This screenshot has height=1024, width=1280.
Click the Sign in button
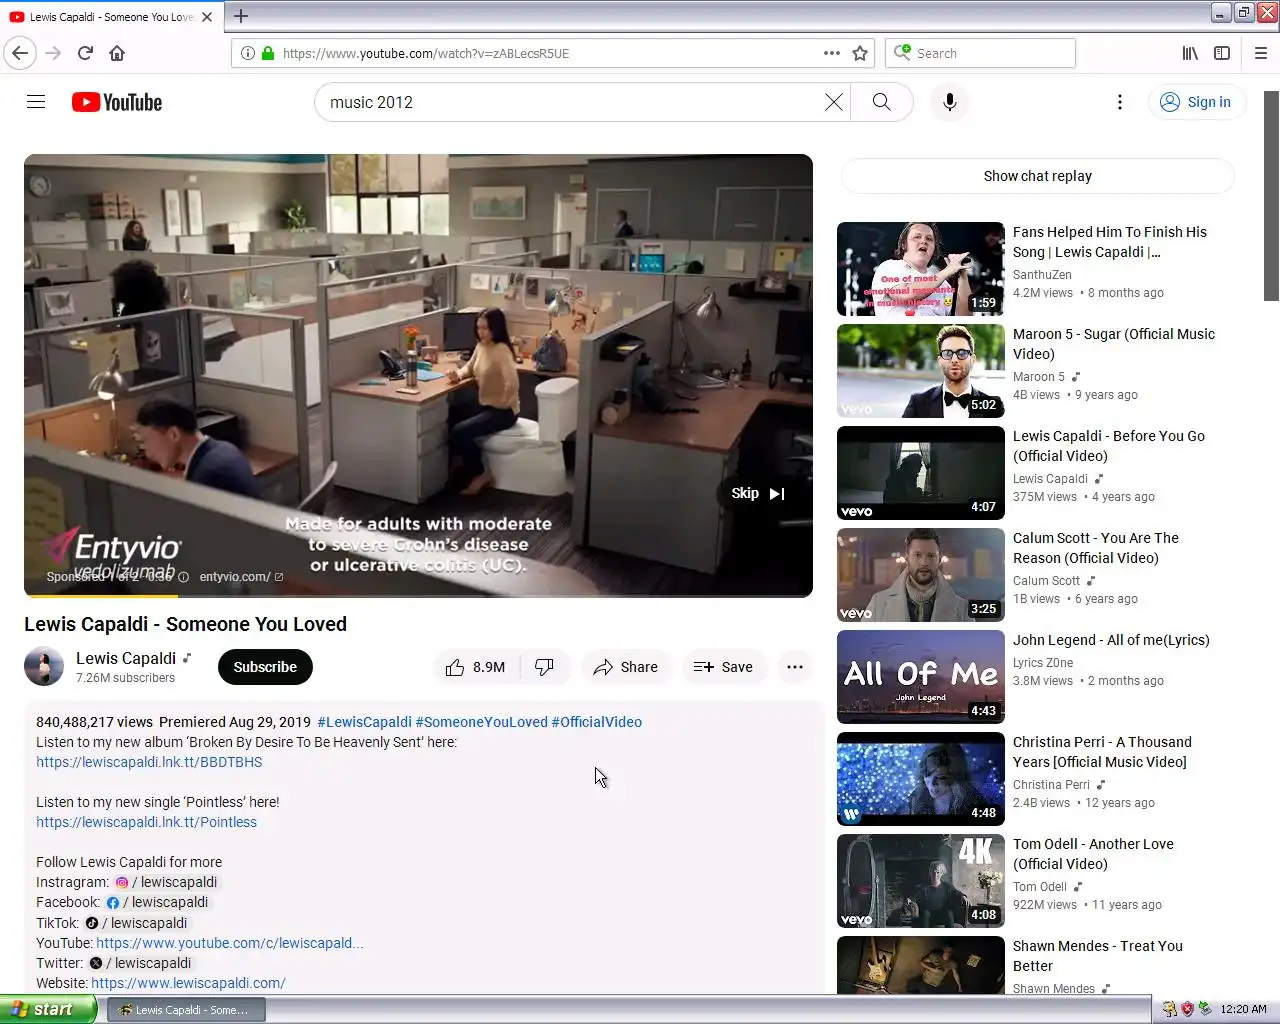pos(1196,102)
